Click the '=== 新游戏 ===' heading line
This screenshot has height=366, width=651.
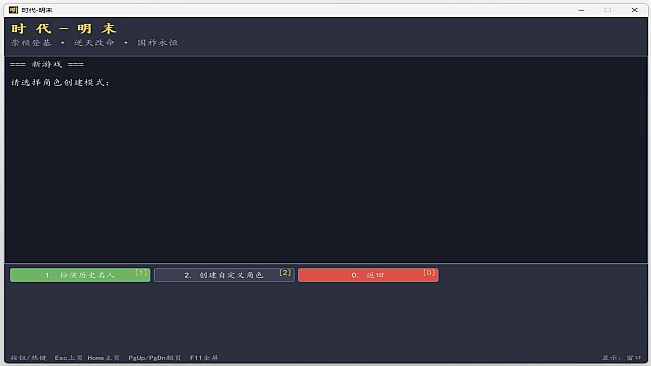pos(47,64)
